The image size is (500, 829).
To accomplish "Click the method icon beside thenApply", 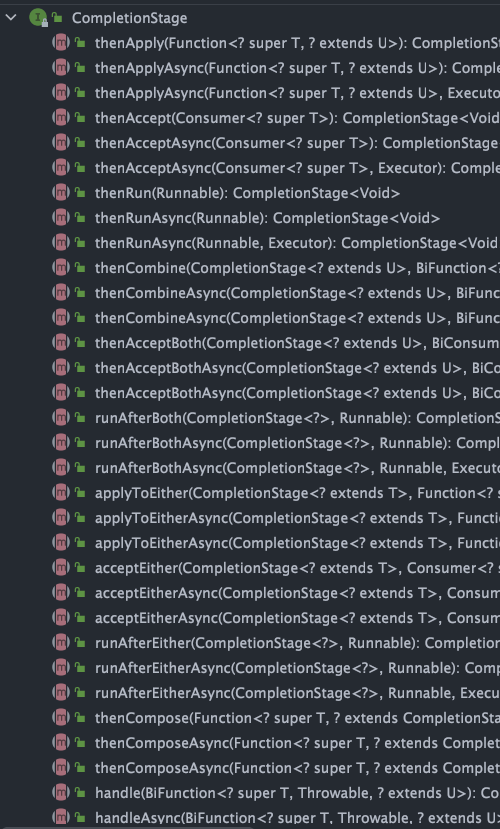I will [61, 43].
